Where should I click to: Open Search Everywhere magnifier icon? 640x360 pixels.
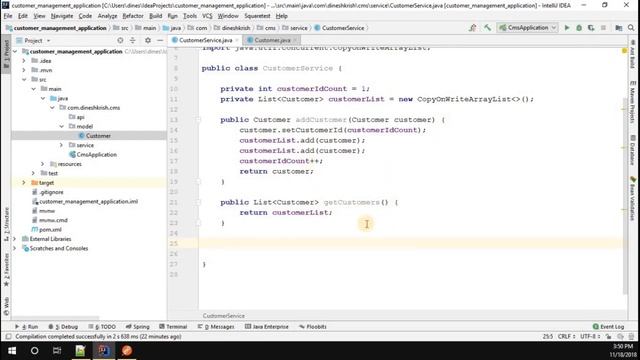(631, 28)
